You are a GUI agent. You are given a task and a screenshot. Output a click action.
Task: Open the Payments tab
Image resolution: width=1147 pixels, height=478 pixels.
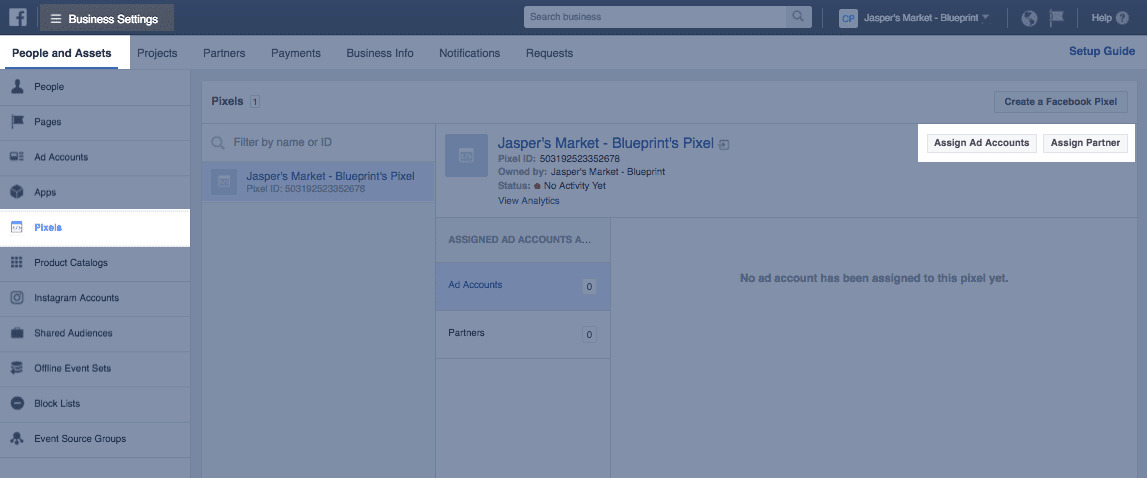296,53
